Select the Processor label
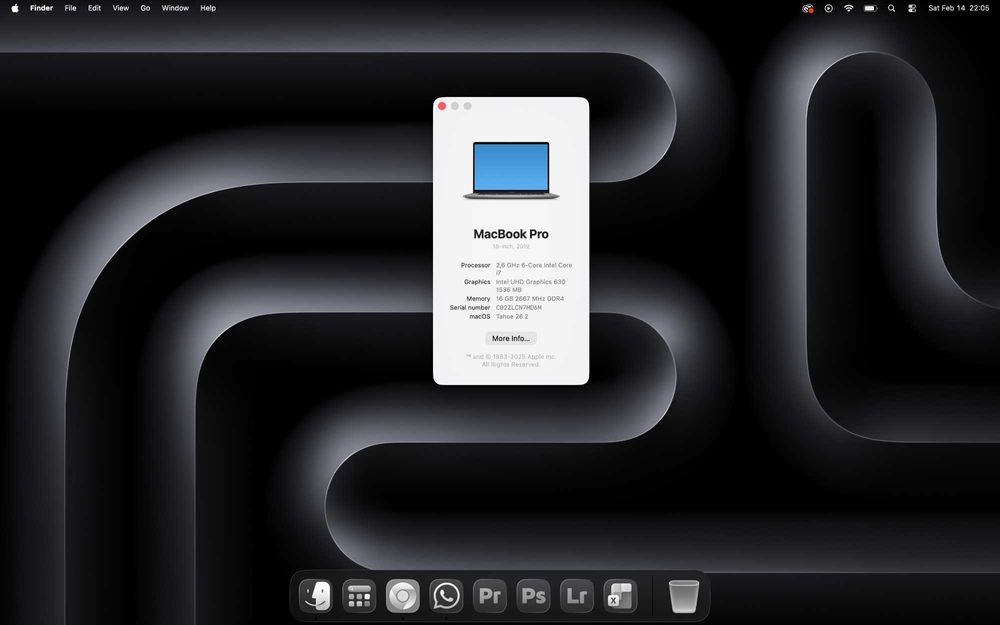The width and height of the screenshot is (1000, 625). (x=476, y=265)
